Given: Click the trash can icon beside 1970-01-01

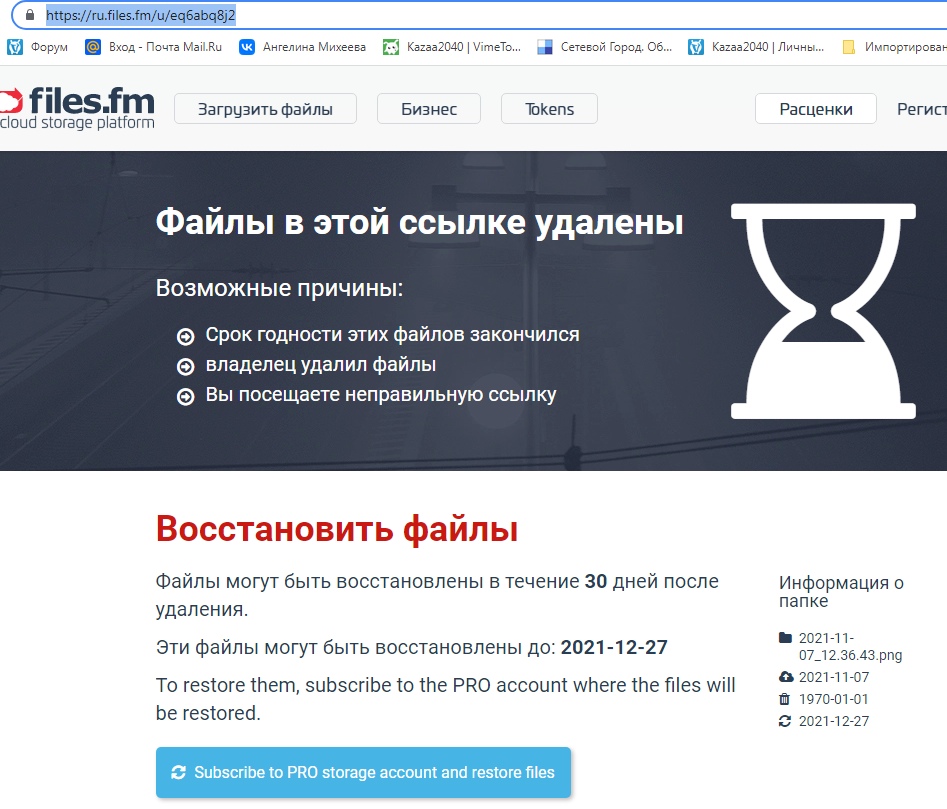Looking at the screenshot, I should coord(785,699).
